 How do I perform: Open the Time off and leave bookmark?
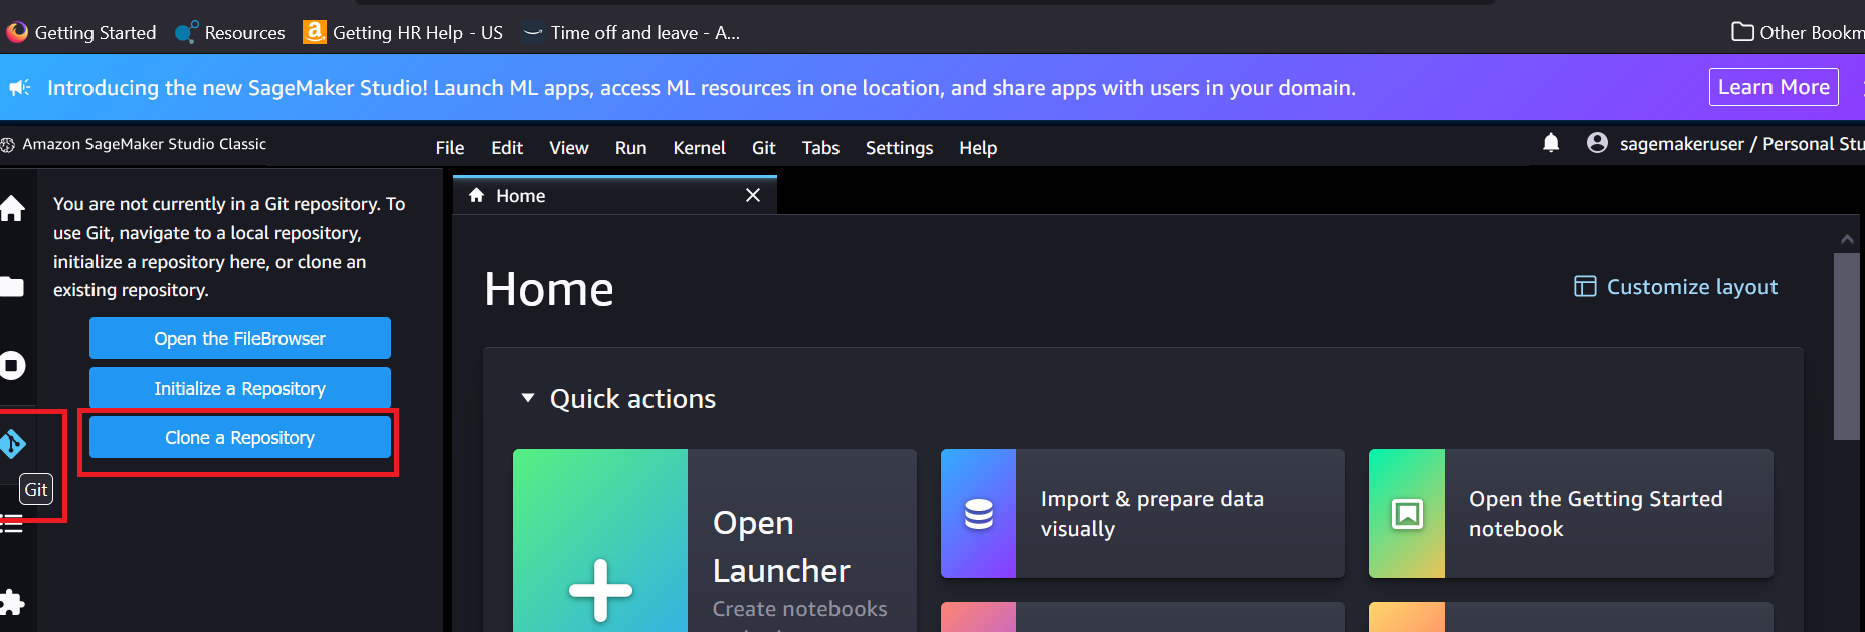632,32
